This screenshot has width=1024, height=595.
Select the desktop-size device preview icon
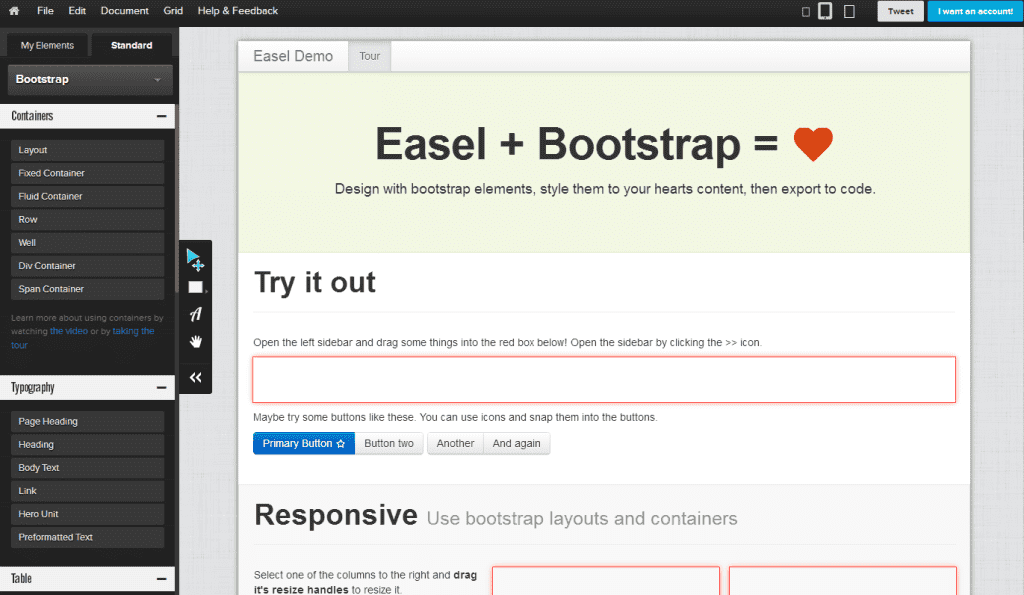[x=849, y=11]
